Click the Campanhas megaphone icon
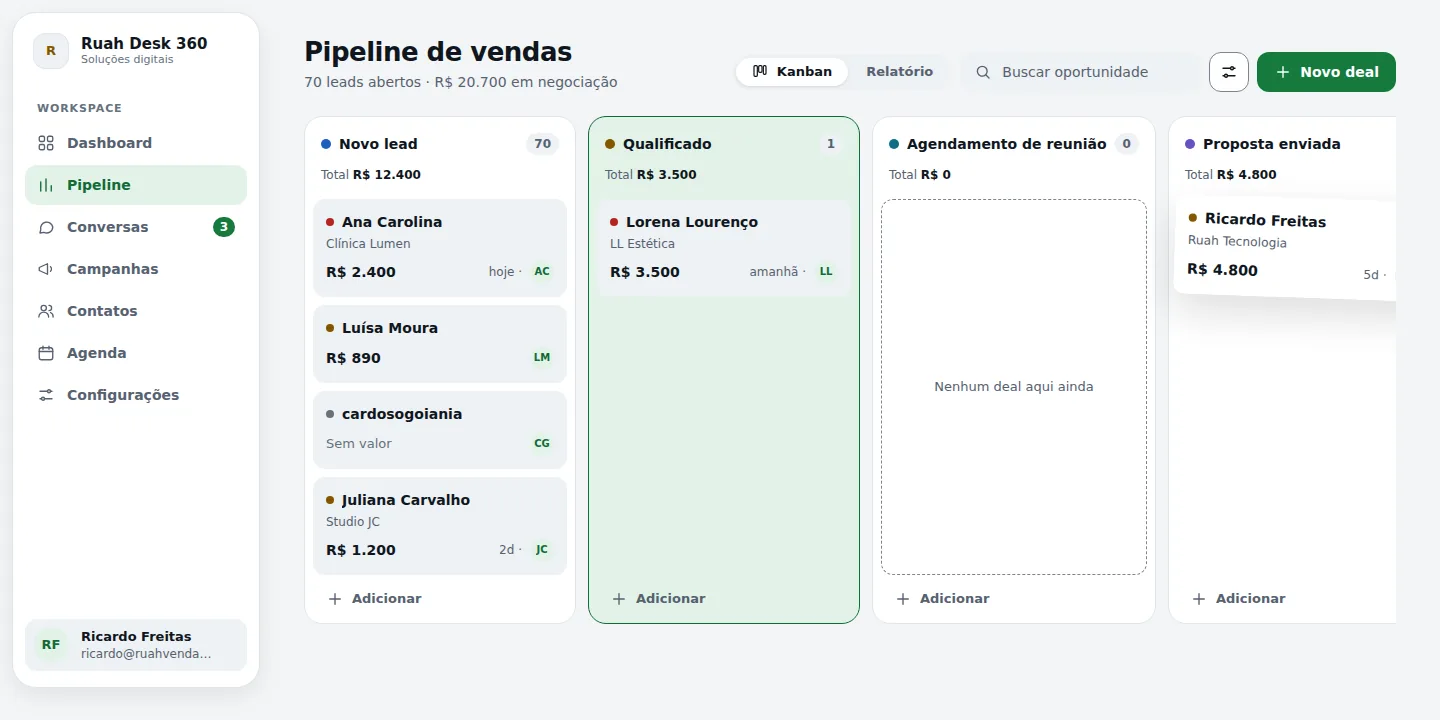 pos(46,269)
